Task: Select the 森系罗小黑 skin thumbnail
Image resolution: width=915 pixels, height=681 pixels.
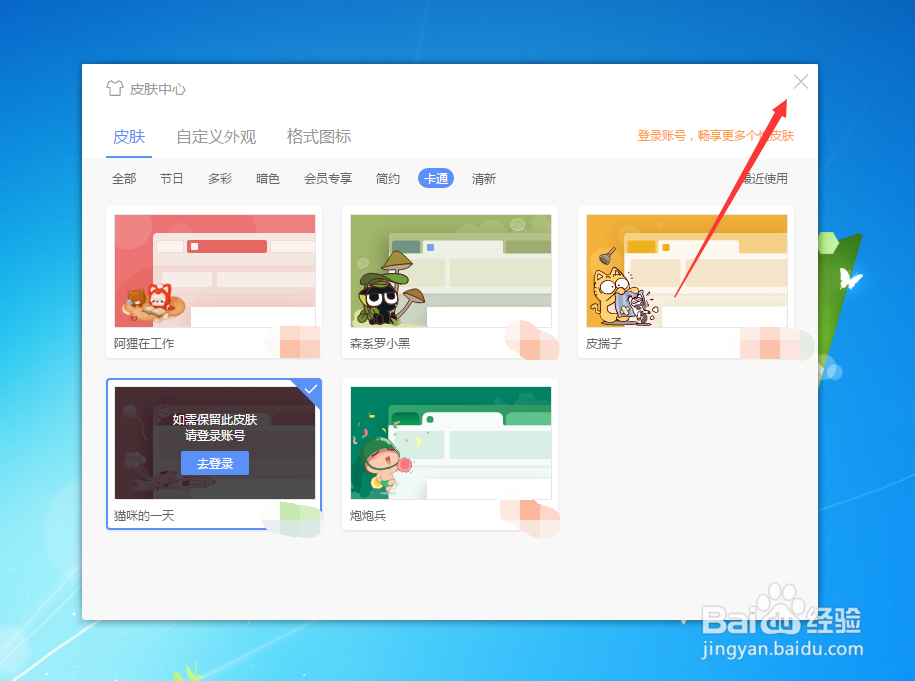Action: tap(450, 271)
